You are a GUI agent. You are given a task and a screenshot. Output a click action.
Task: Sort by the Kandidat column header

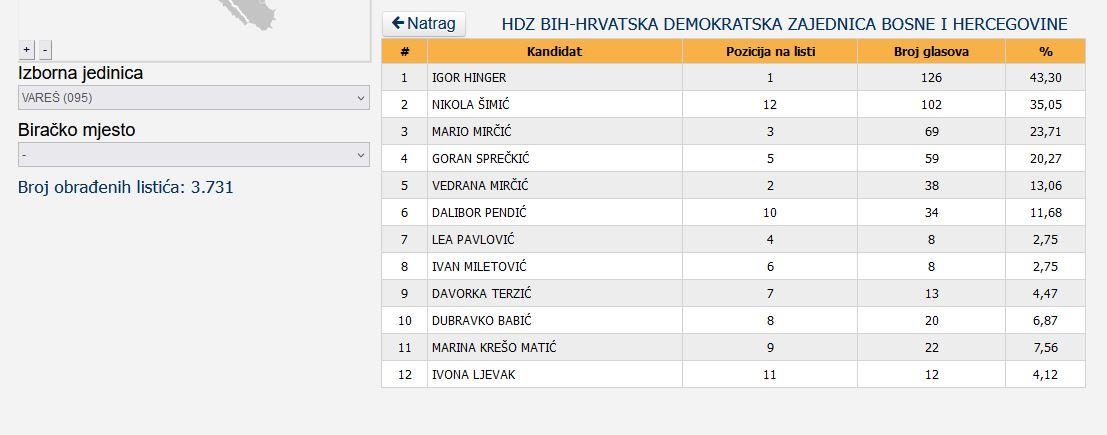(554, 52)
